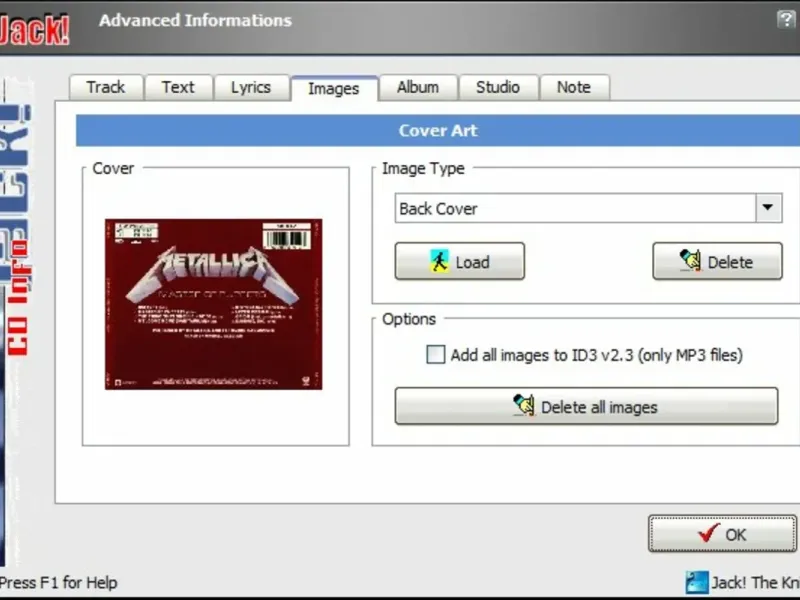Click the Options group label
The height and width of the screenshot is (600, 800).
409,319
